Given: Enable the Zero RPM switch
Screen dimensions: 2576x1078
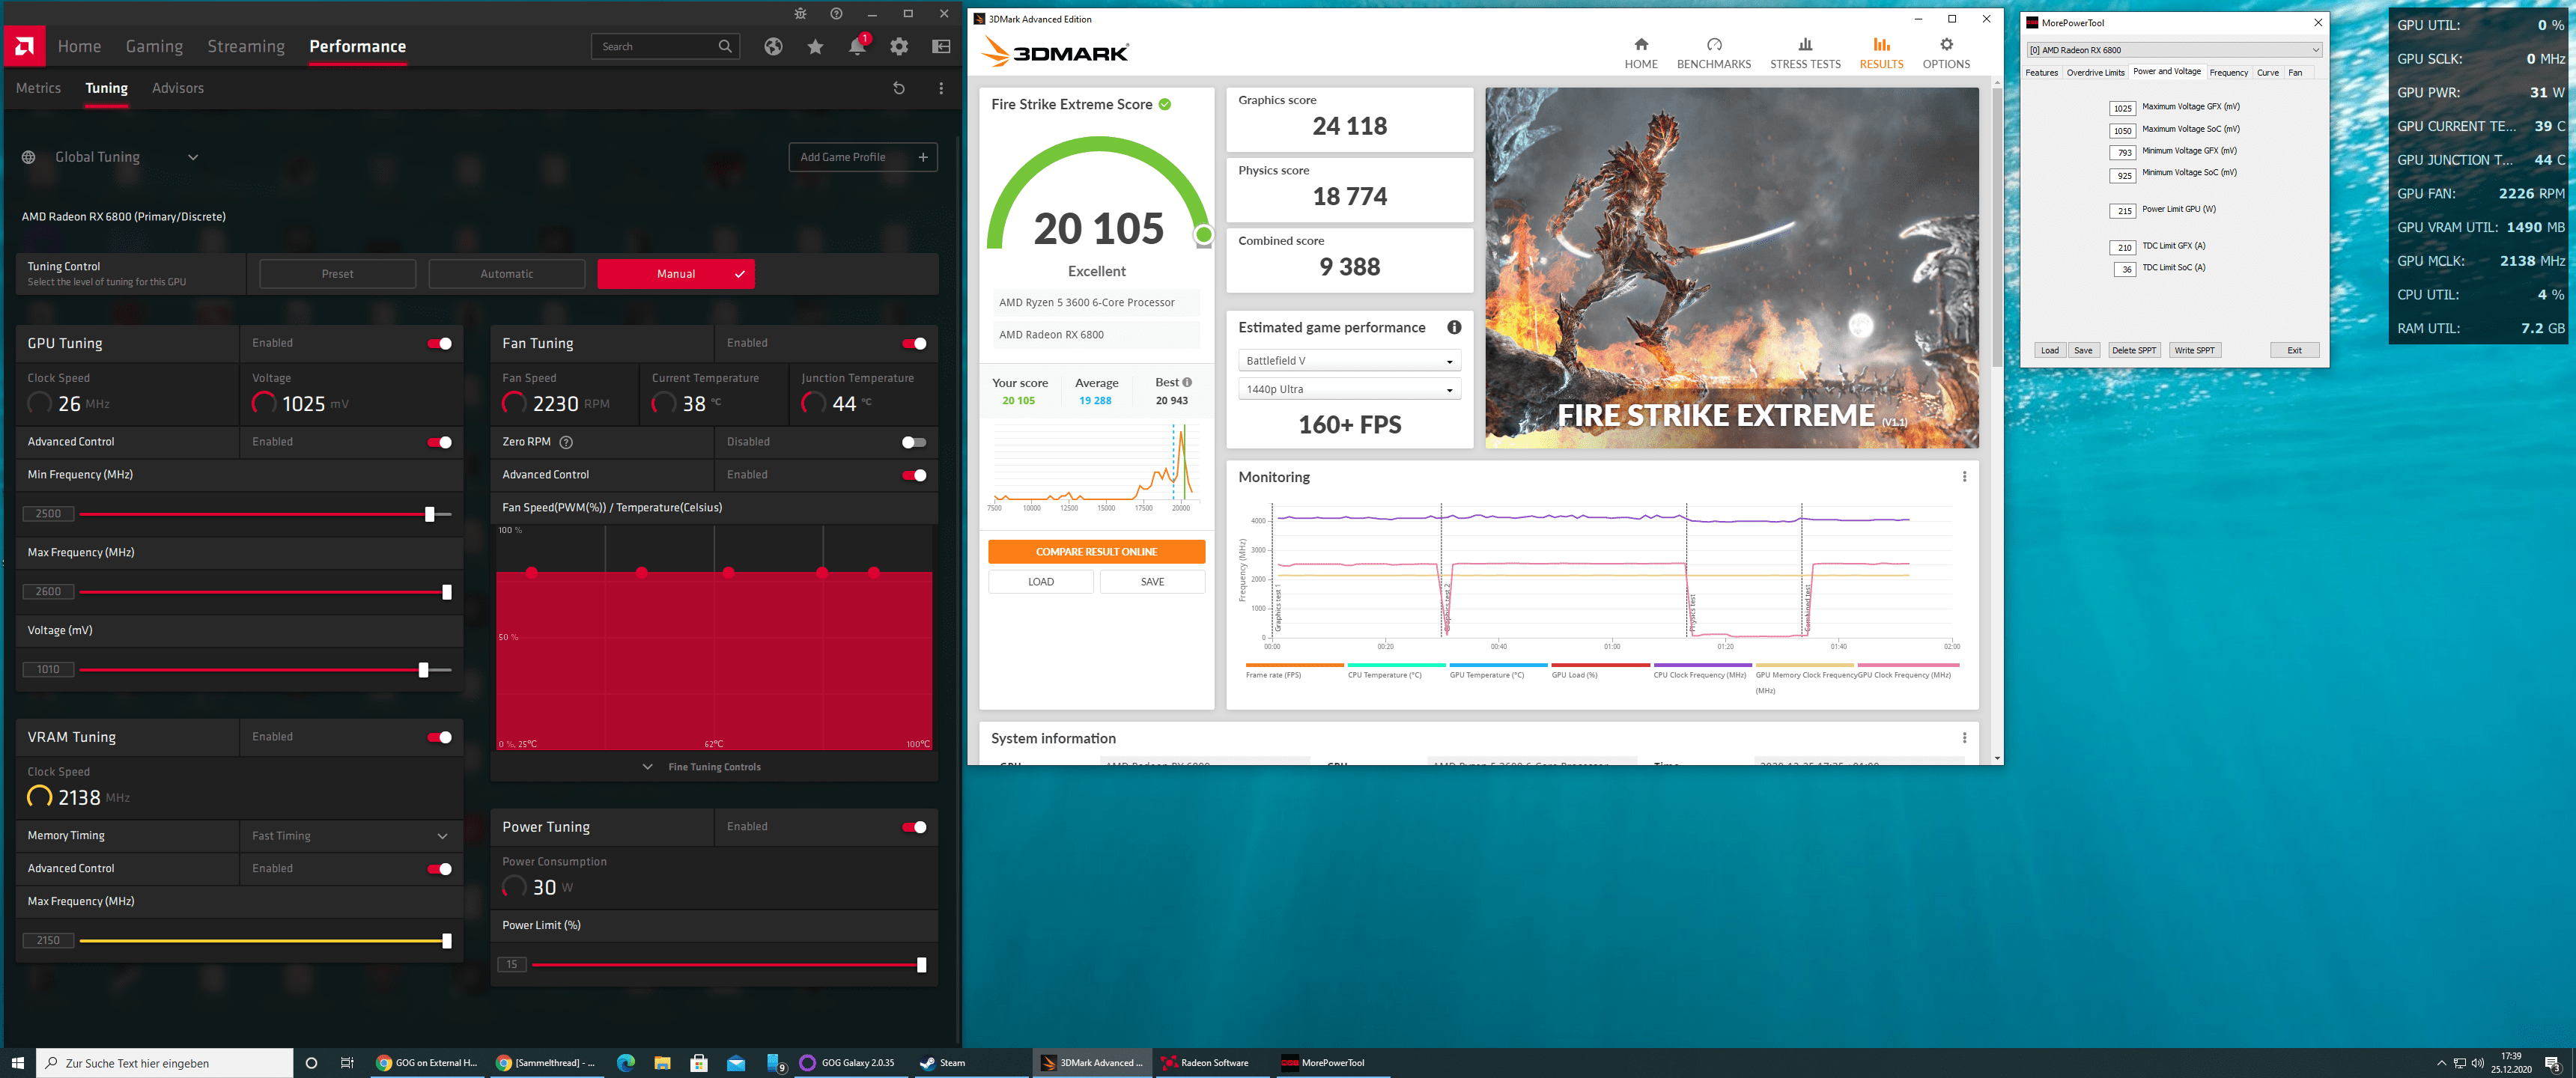Looking at the screenshot, I should click(914, 442).
